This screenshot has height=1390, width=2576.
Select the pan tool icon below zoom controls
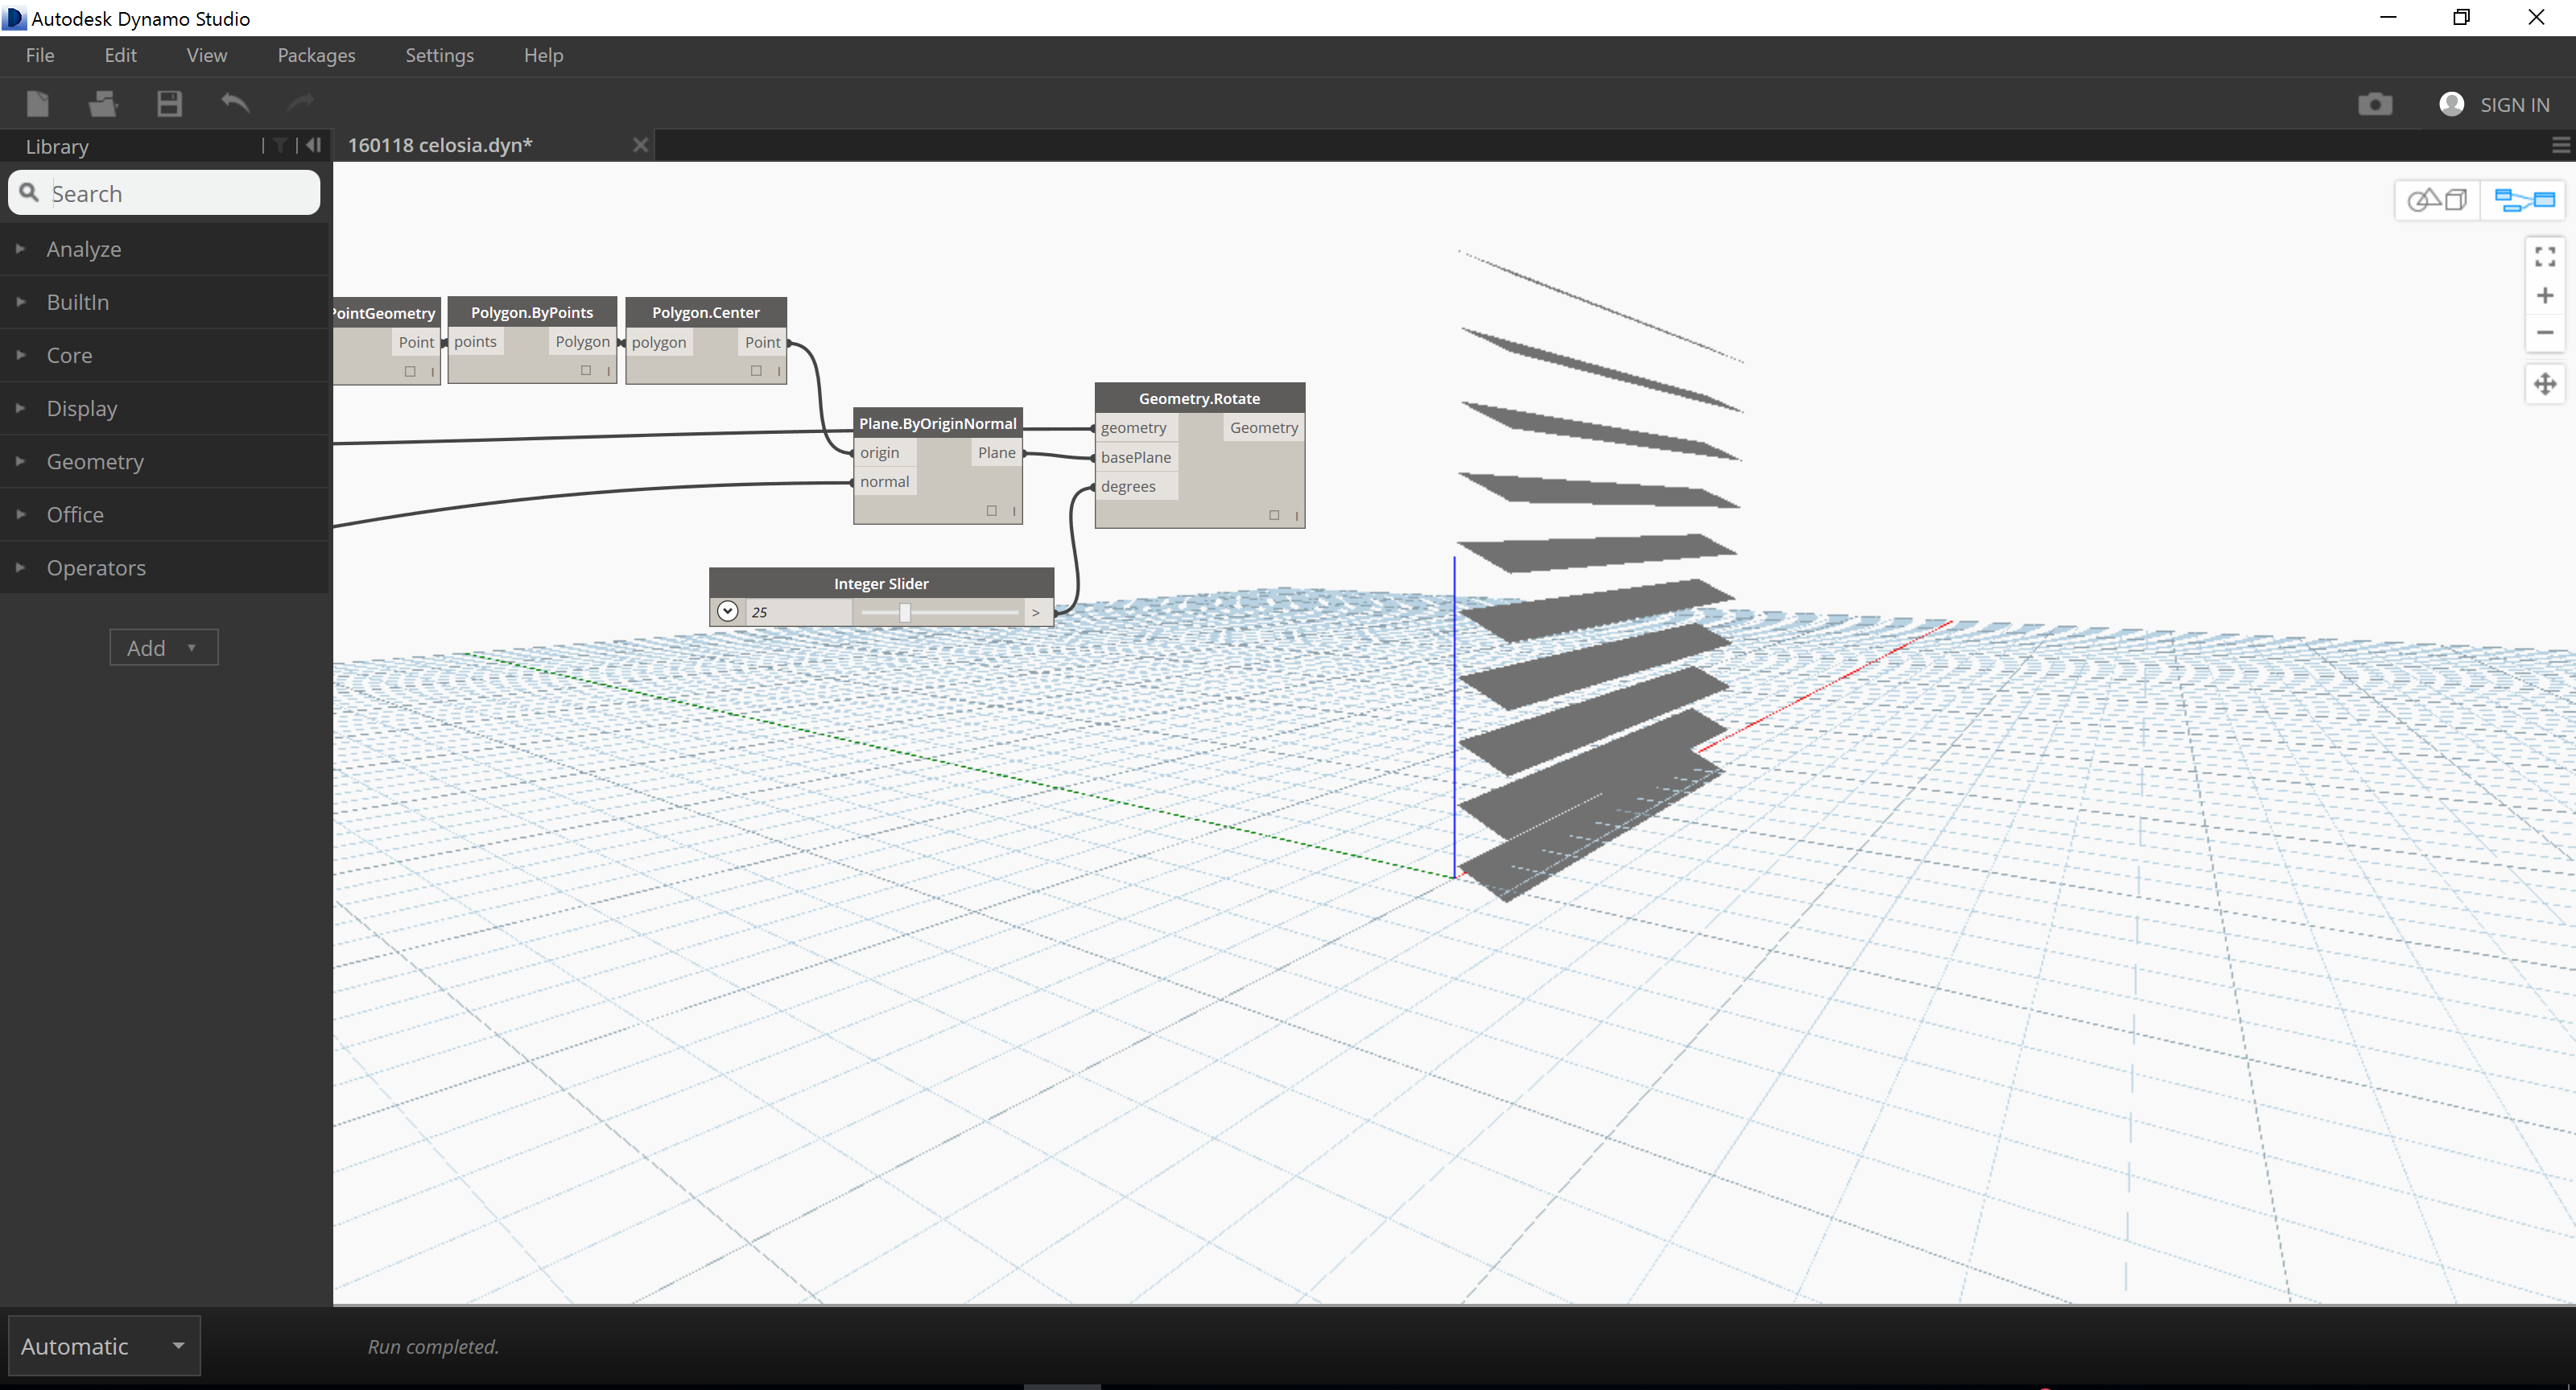(2546, 383)
